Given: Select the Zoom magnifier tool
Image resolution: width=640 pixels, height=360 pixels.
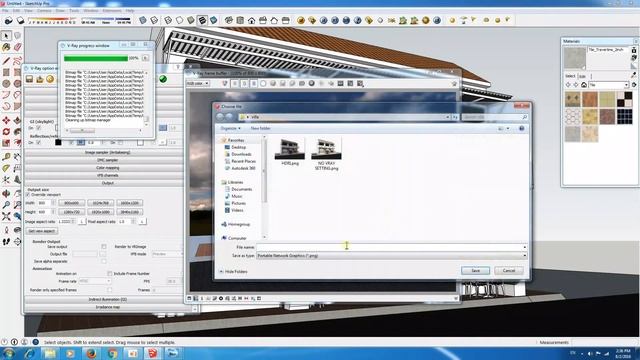Looking at the screenshot, I should coord(6,205).
